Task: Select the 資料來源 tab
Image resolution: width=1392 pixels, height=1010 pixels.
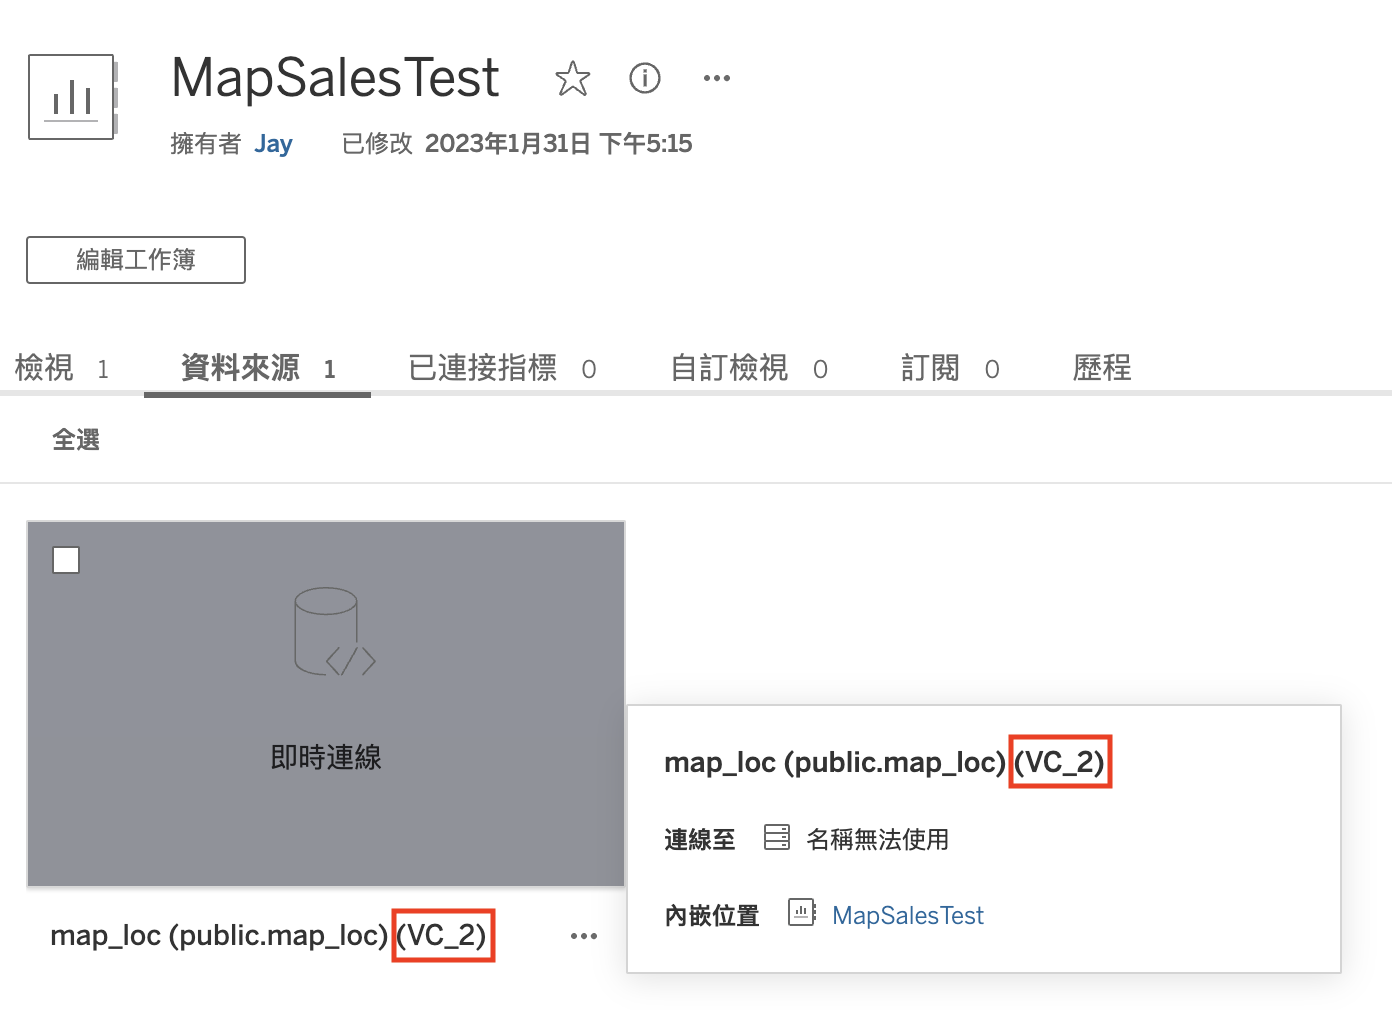Action: coord(258,368)
